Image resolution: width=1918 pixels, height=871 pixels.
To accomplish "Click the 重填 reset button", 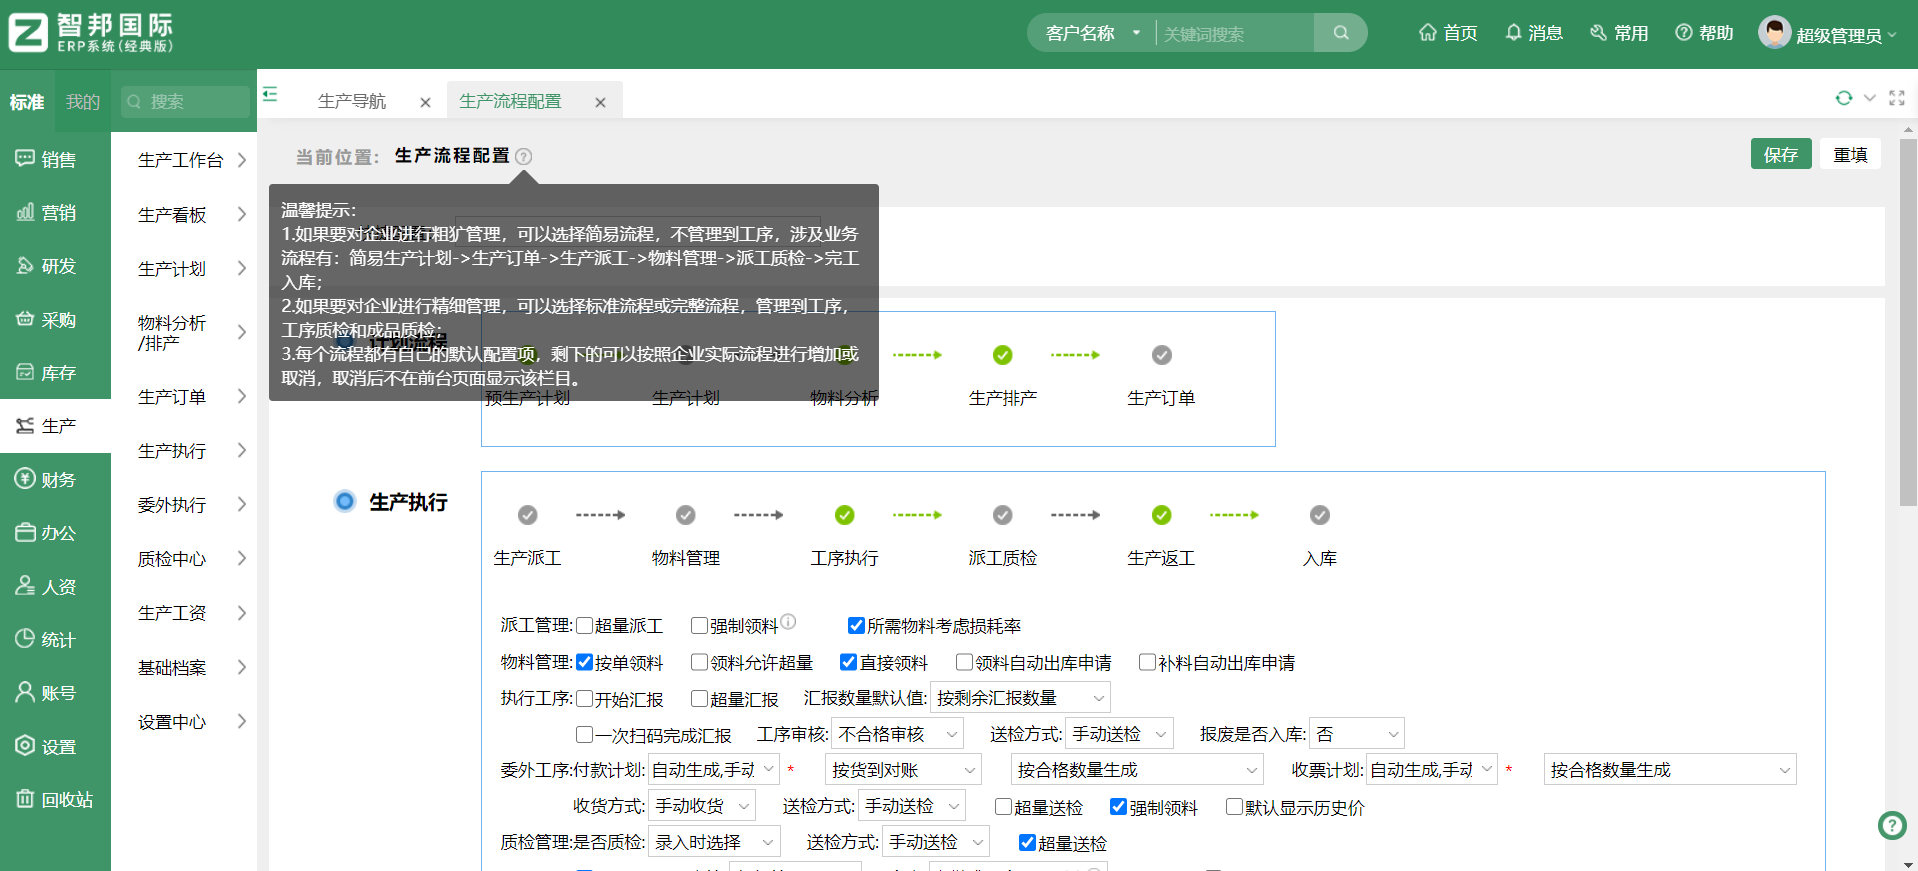I will tap(1851, 154).
